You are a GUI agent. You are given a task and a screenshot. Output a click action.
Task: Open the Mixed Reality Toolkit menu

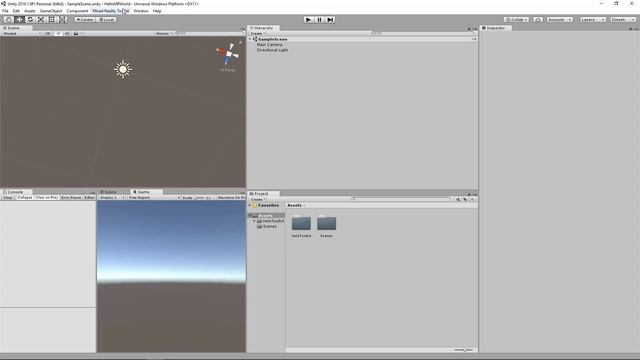pos(111,11)
